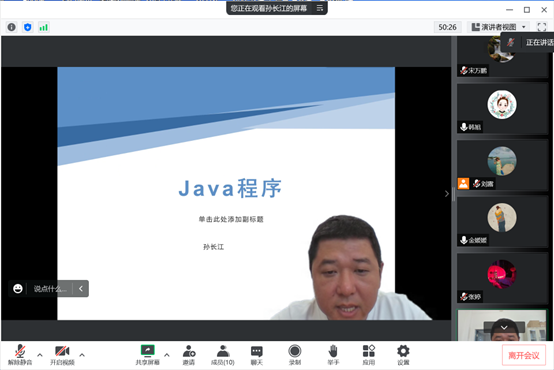The height and width of the screenshot is (370, 554).
Task: Raise hand using the hand icon
Action: click(333, 355)
